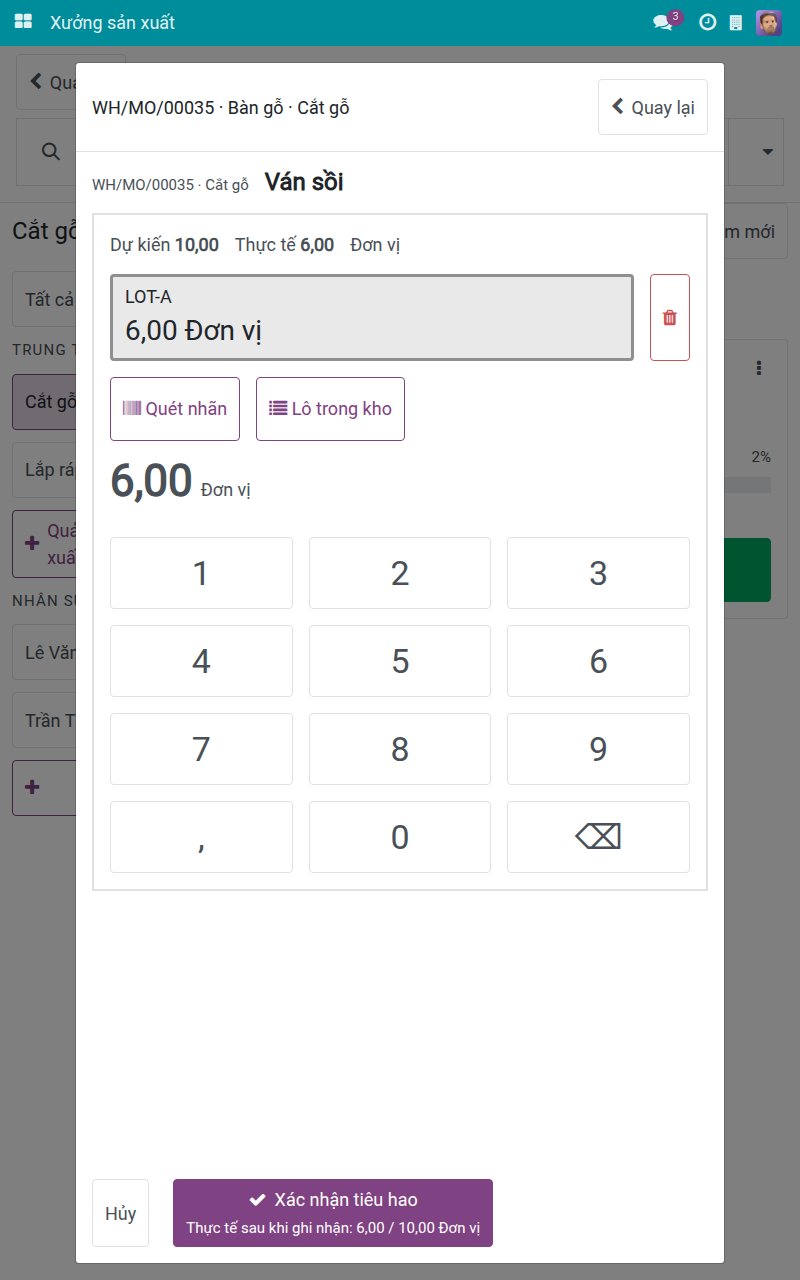Image resolution: width=800 pixels, height=1280 pixels.
Task: Open the chat messages icon with badge
Action: pyautogui.click(x=664, y=22)
